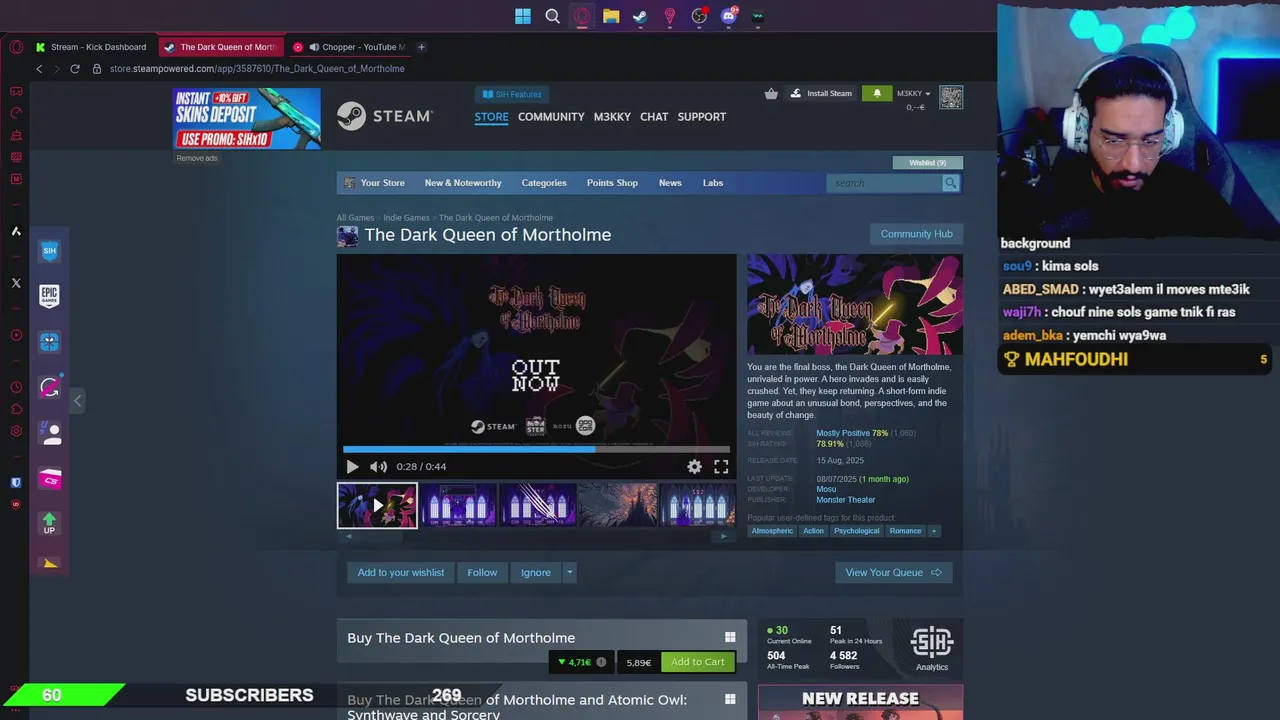Open Windows Start menu

523,16
